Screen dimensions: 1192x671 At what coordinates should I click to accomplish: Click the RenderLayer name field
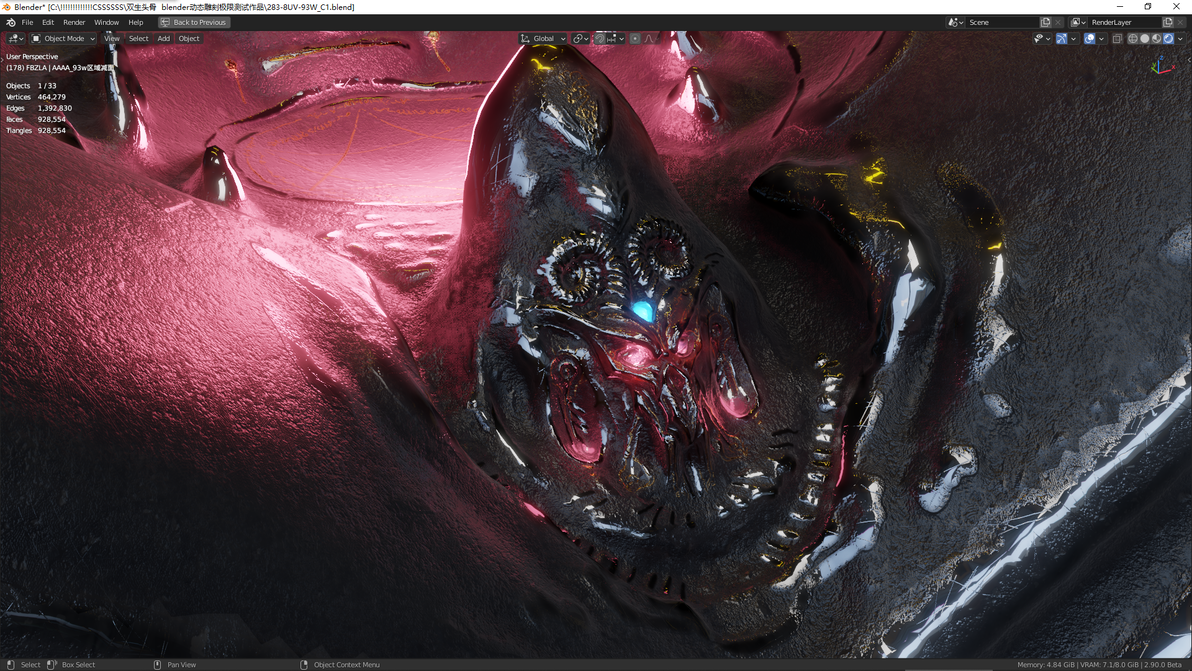(1124, 22)
